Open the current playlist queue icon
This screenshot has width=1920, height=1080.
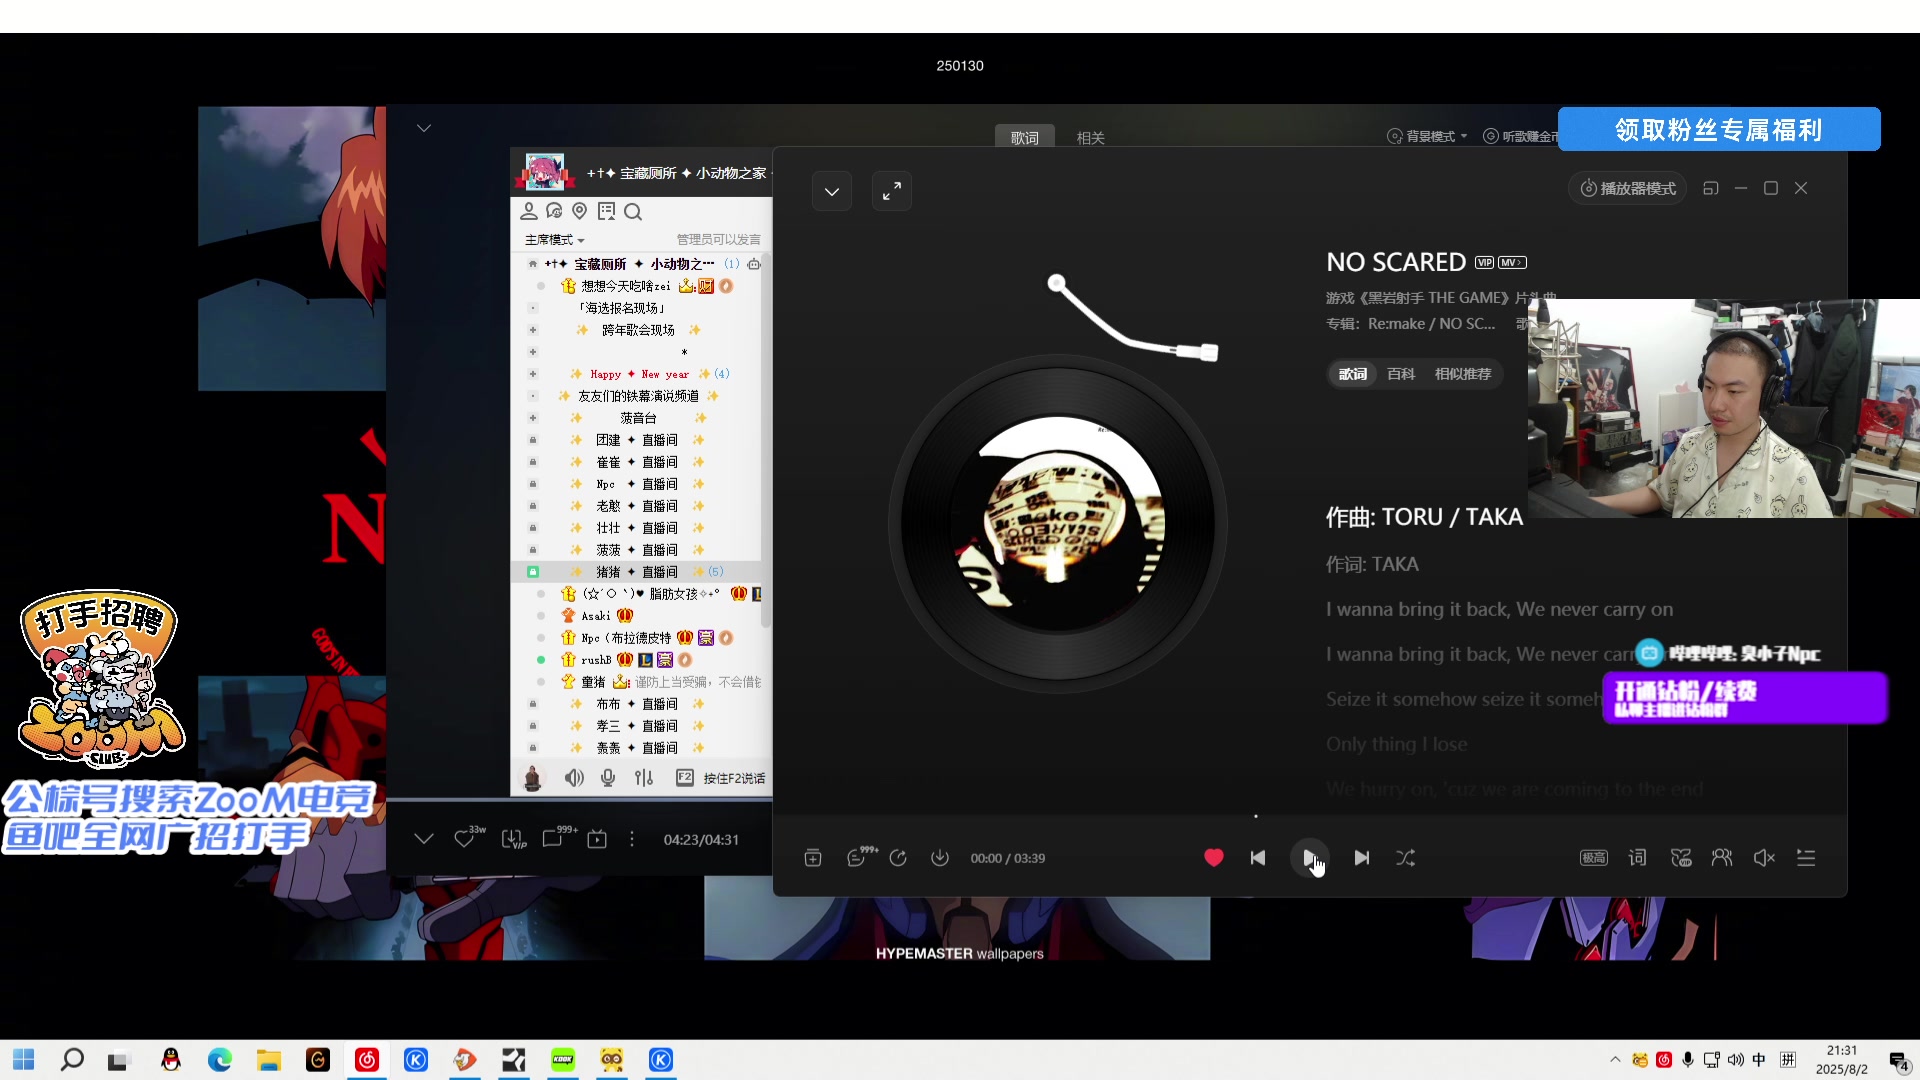tap(1806, 858)
